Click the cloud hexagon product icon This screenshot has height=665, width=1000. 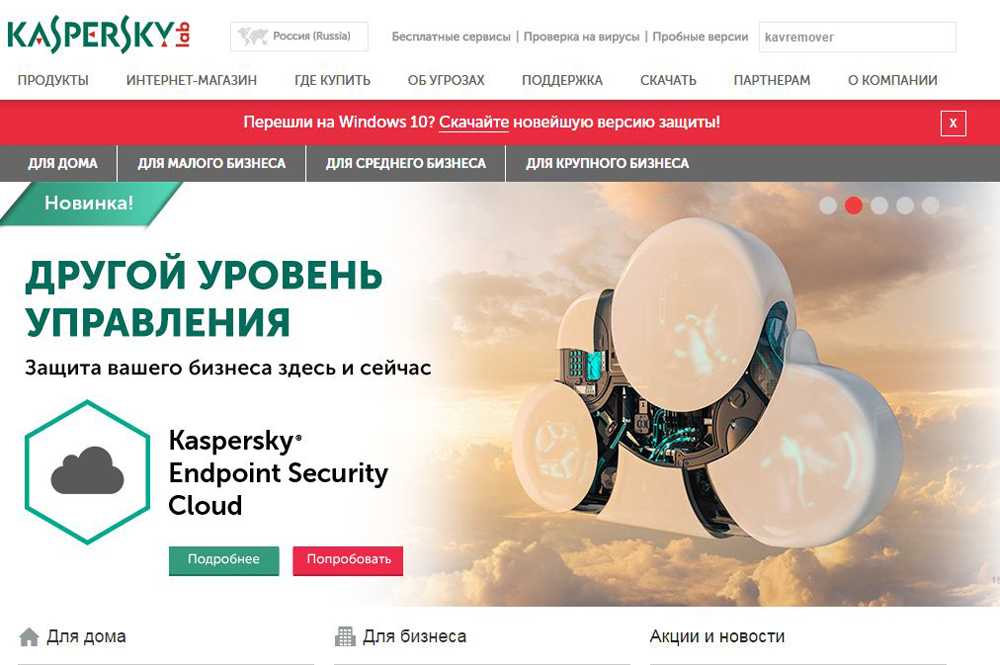tap(87, 472)
